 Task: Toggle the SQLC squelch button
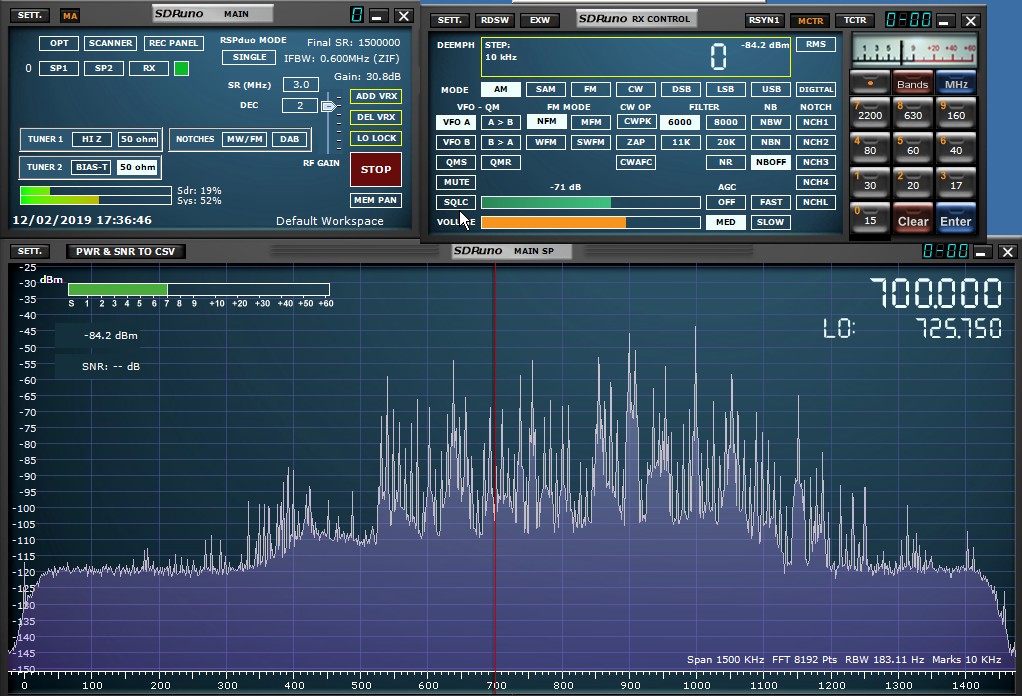456,203
